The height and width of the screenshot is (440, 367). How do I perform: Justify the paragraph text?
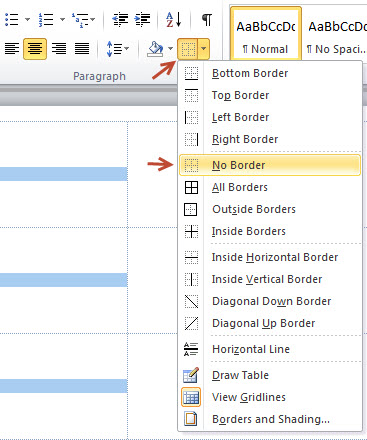82,49
